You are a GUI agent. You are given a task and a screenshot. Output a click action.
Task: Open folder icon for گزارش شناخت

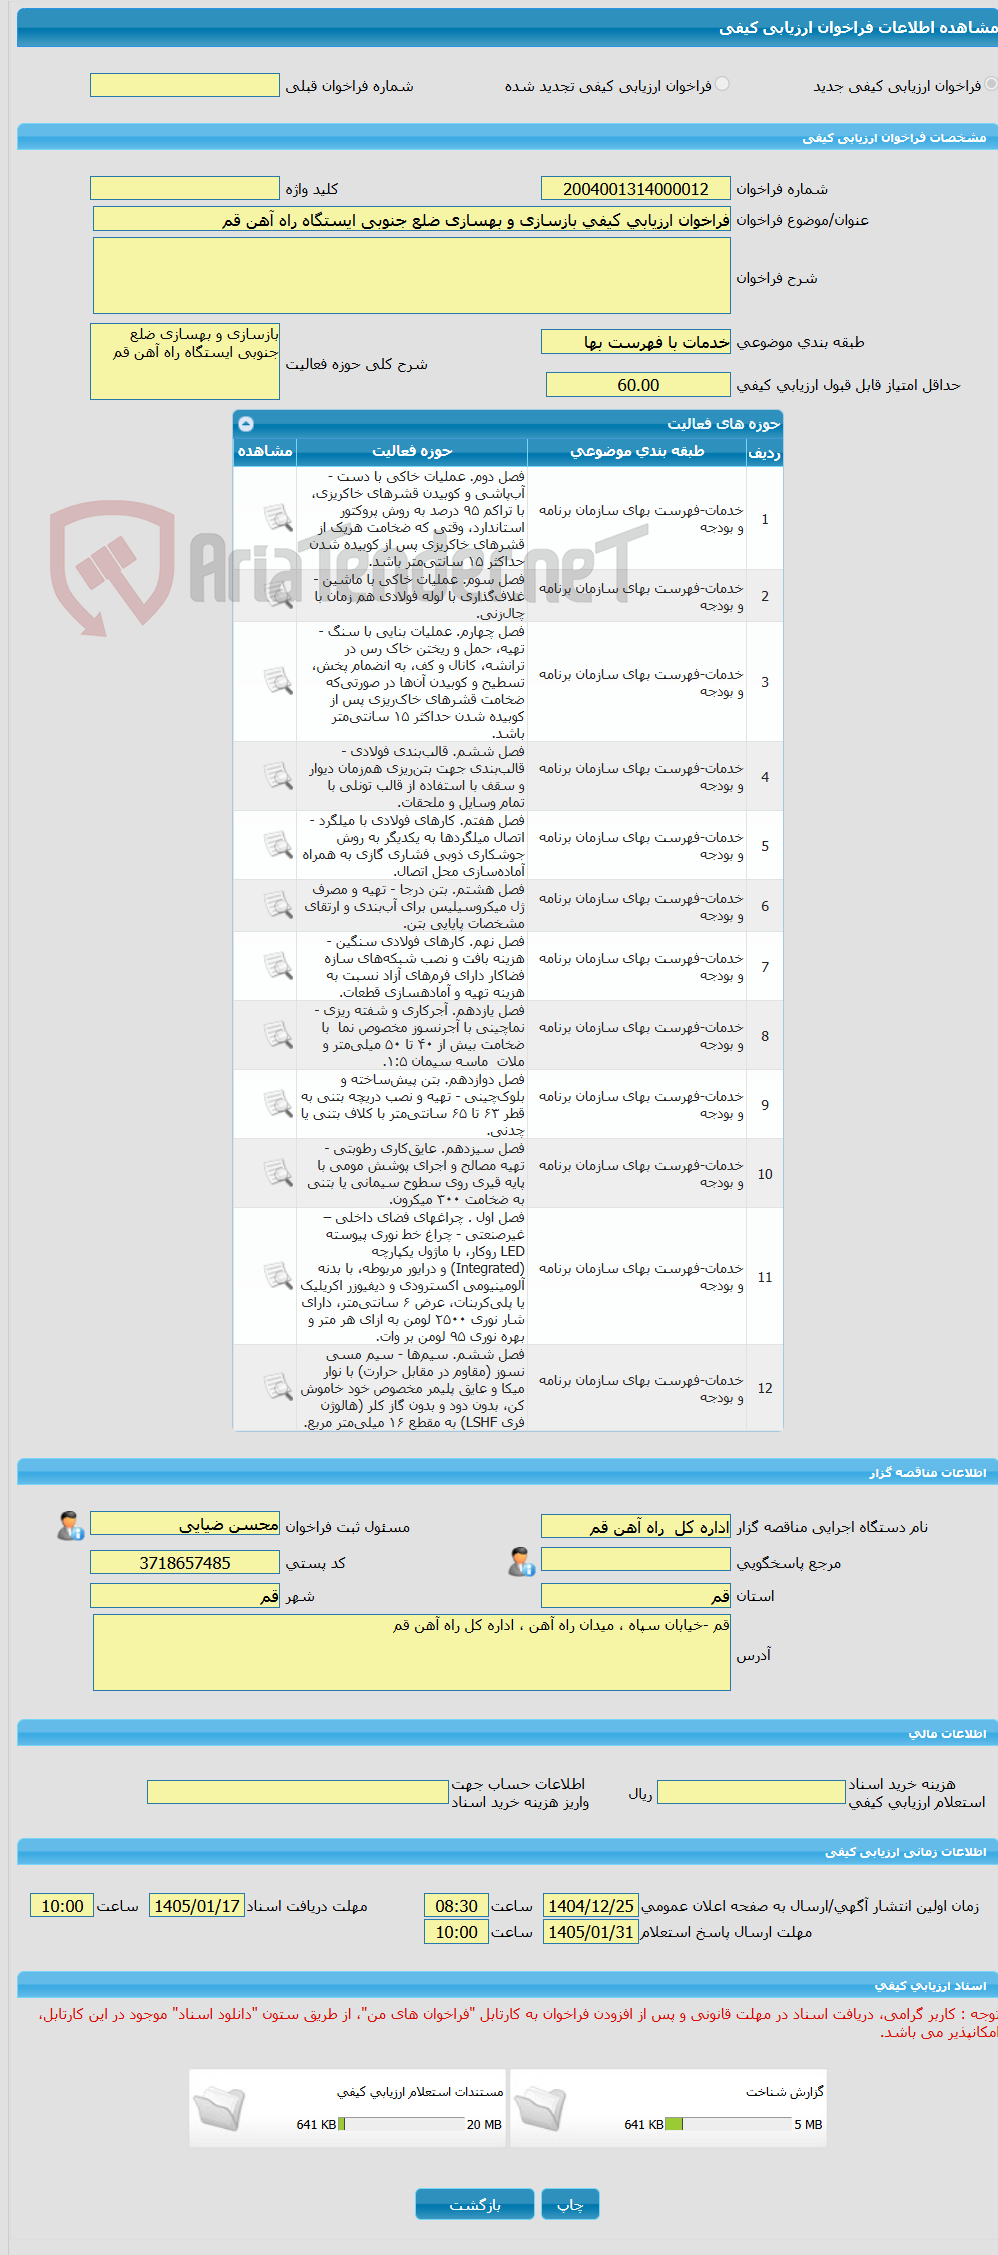(541, 2108)
